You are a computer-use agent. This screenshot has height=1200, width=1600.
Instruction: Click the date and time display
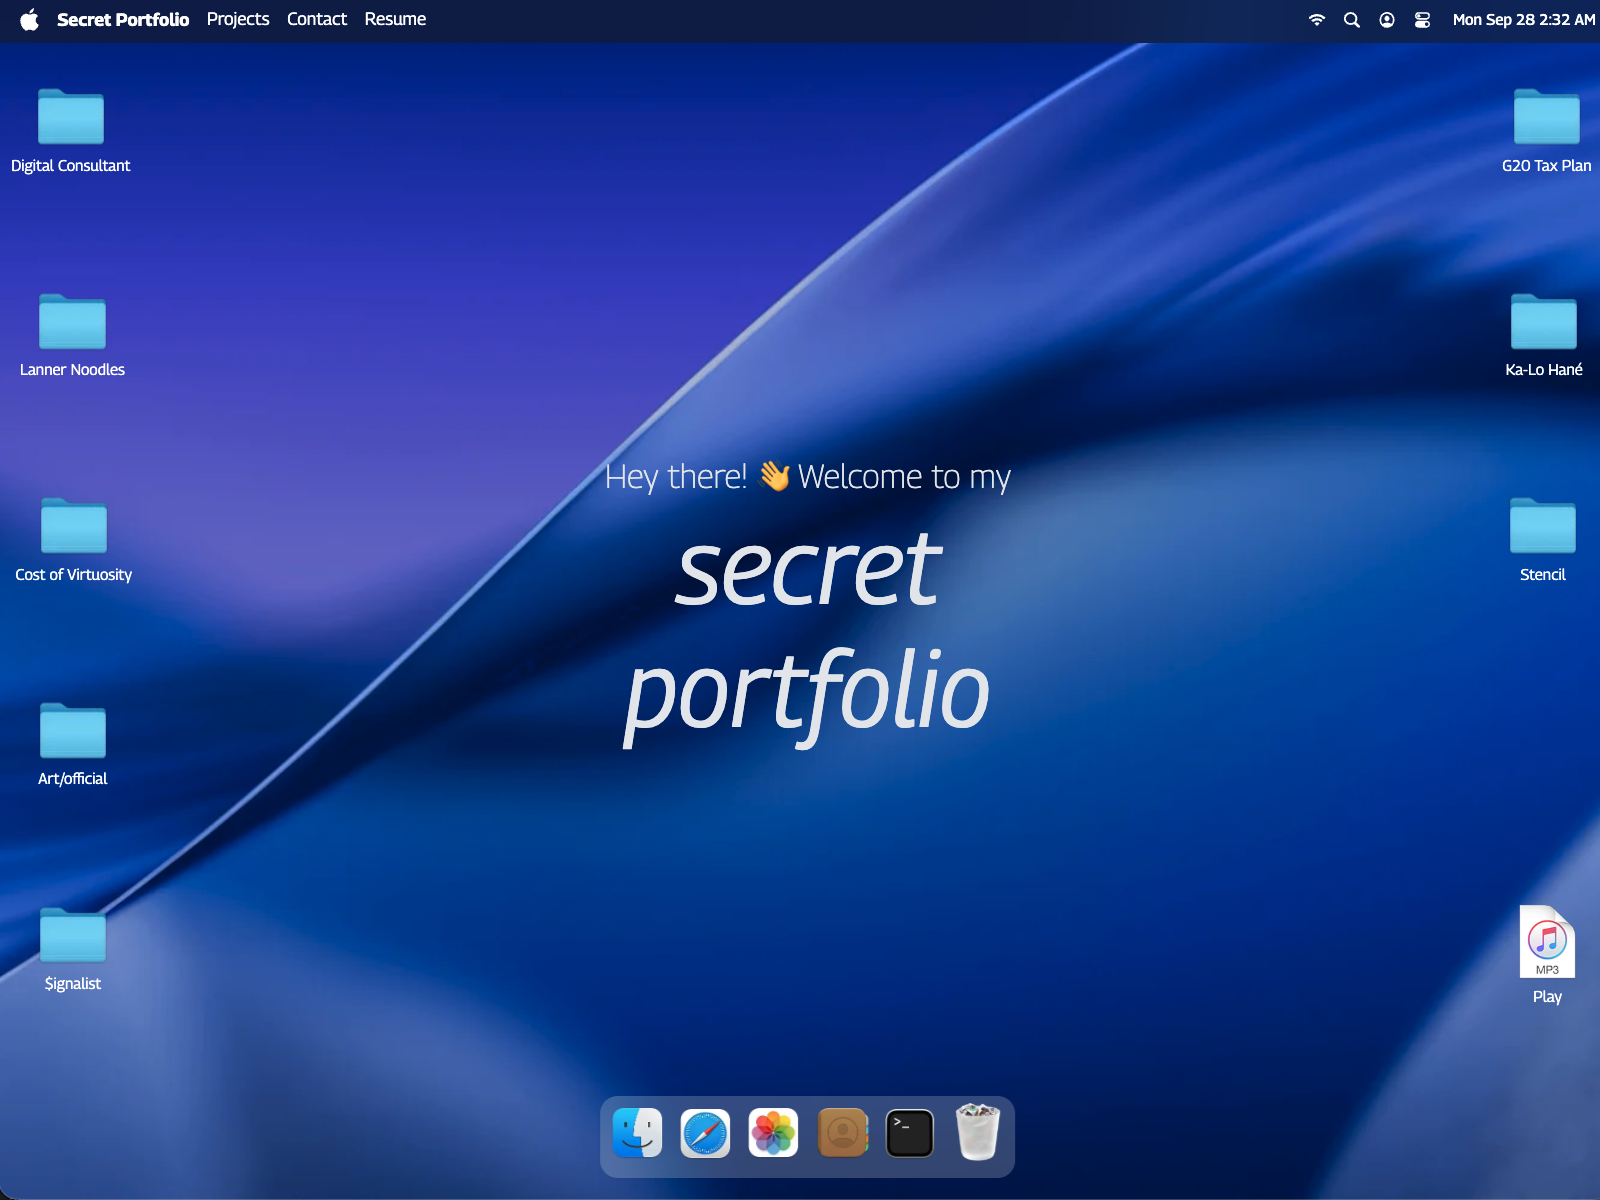coord(1524,20)
